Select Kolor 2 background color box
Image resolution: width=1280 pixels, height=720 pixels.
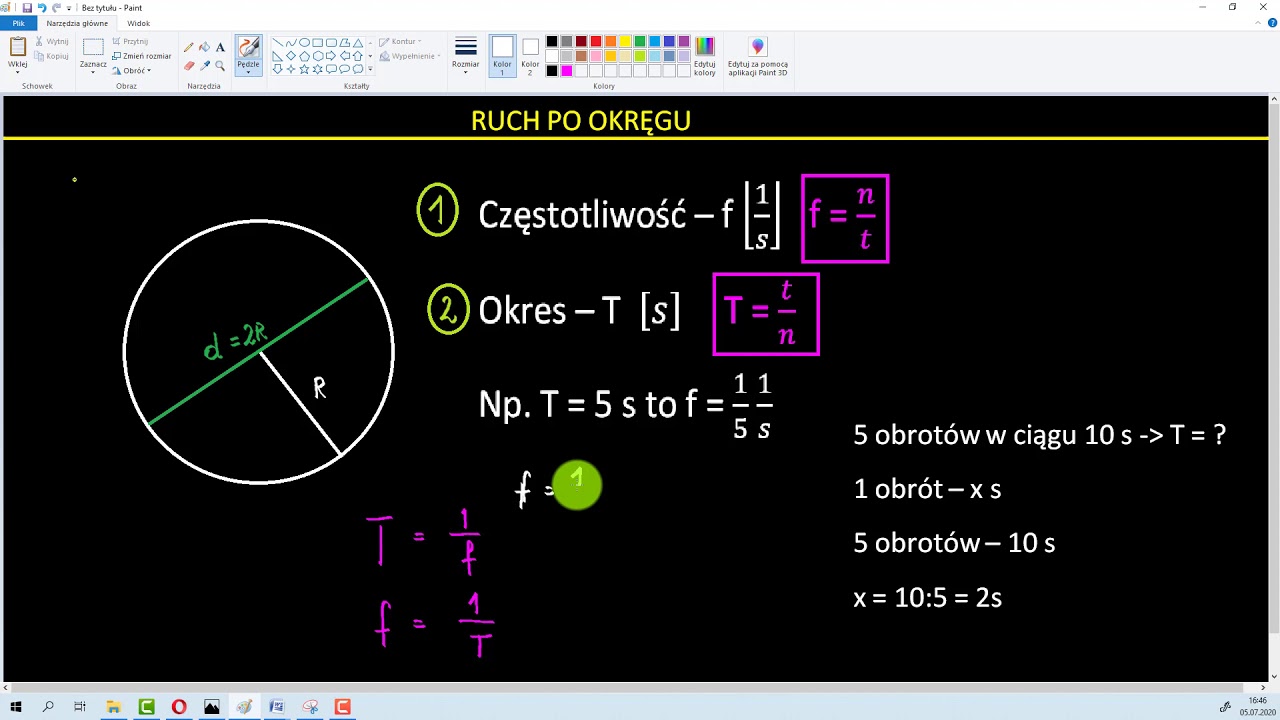[530, 56]
